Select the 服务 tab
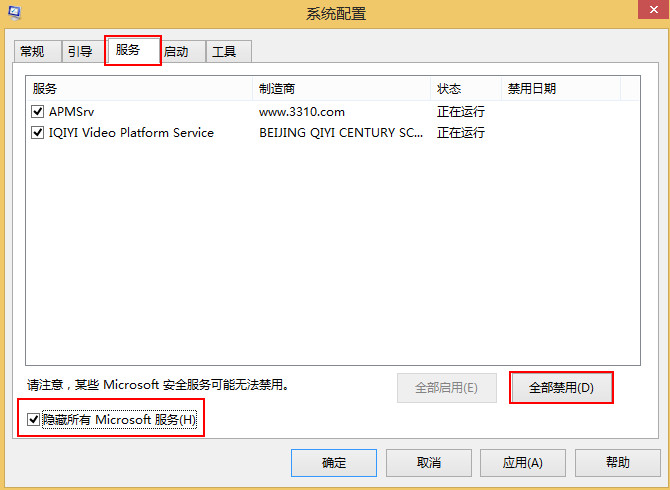The height and width of the screenshot is (490, 670). (x=128, y=50)
